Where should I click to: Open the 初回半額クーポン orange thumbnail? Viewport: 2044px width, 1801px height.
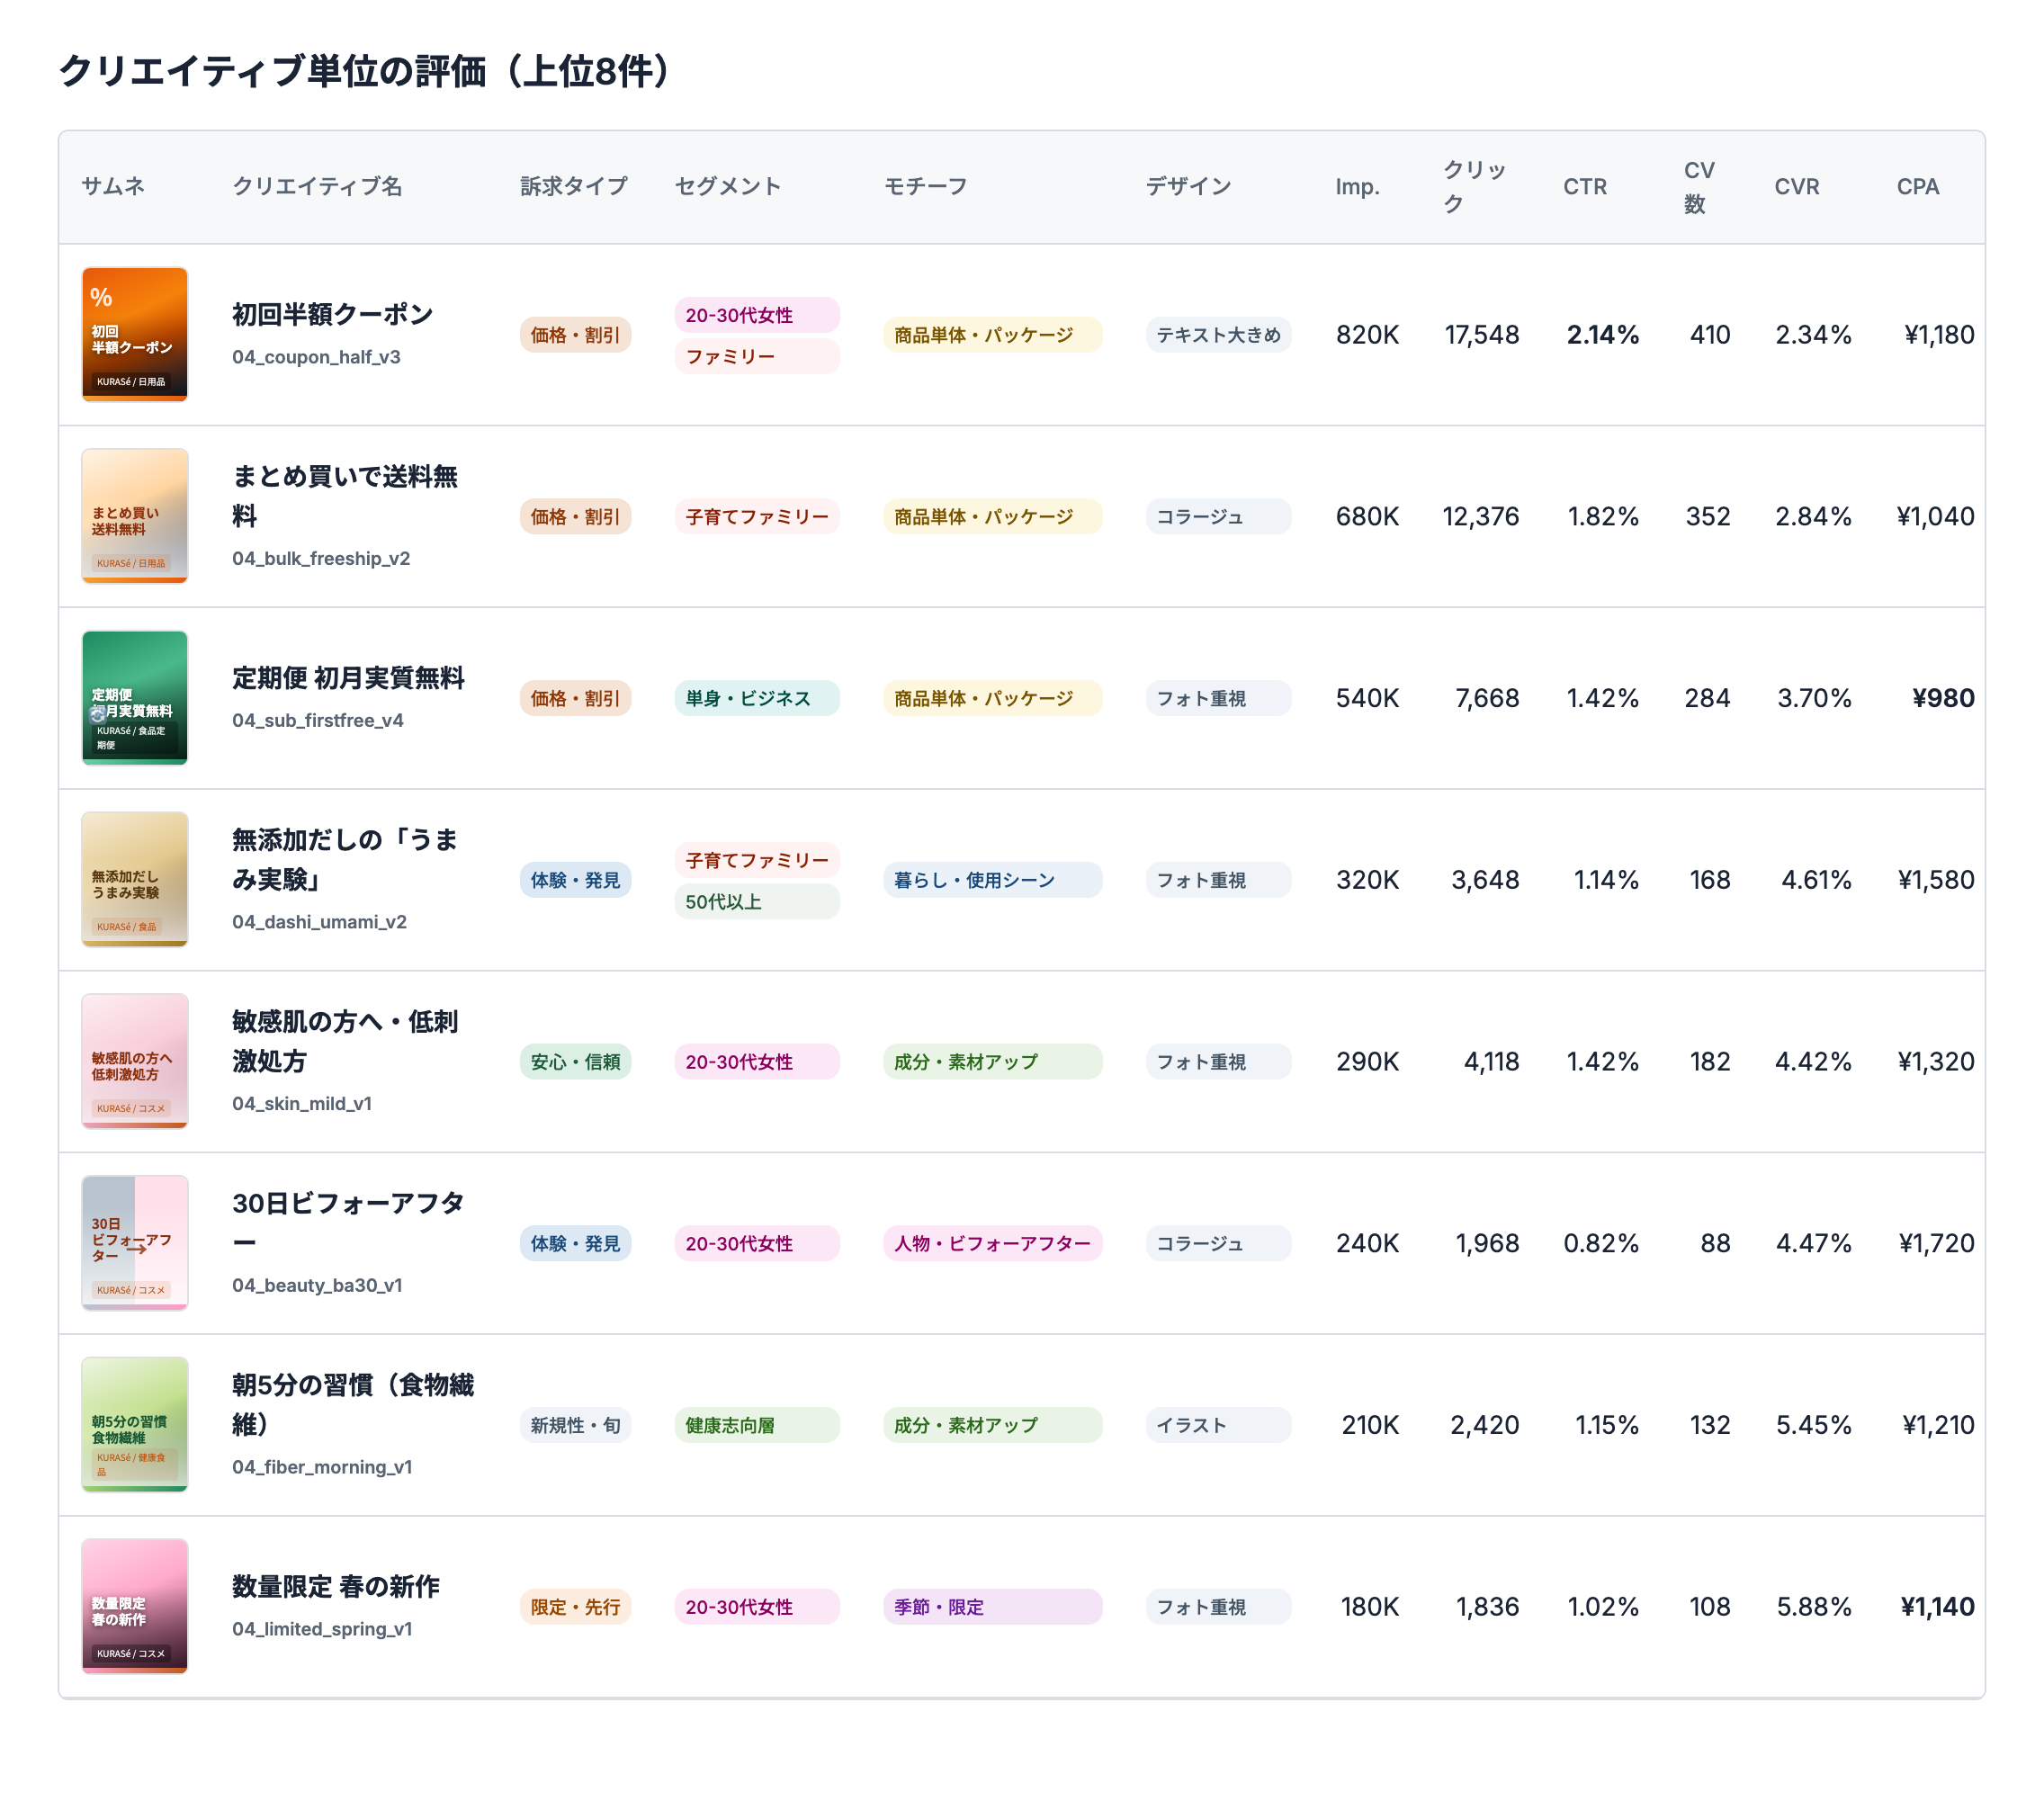tap(135, 334)
